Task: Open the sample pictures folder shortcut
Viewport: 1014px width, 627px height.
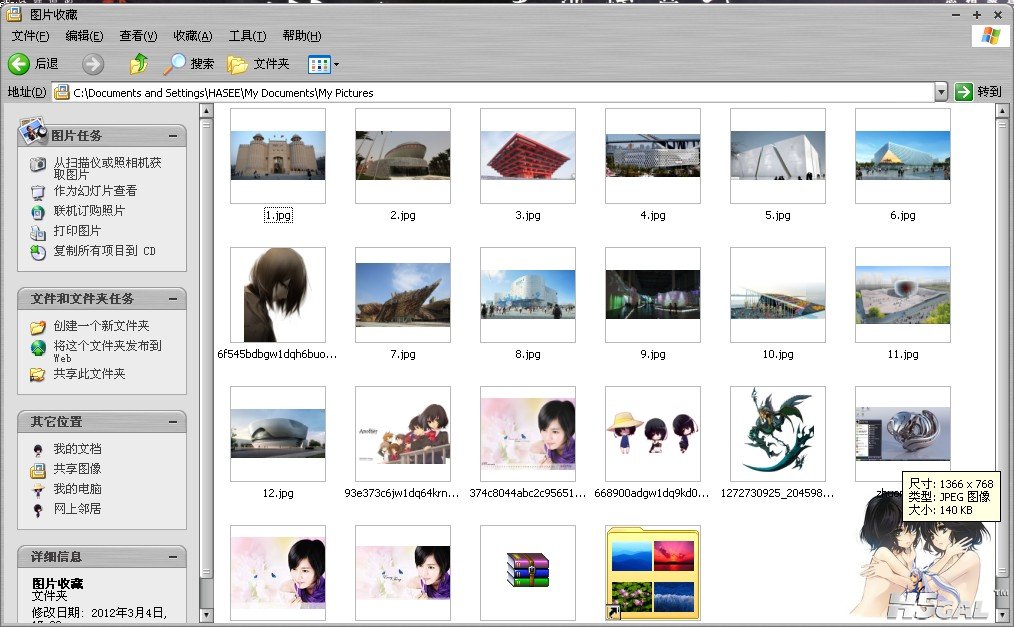Action: (x=652, y=573)
